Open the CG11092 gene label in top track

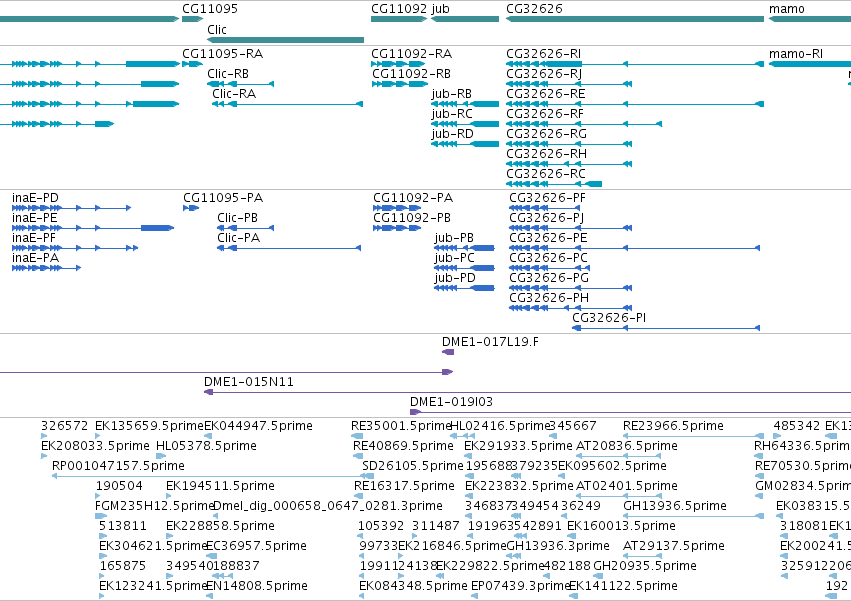(399, 9)
